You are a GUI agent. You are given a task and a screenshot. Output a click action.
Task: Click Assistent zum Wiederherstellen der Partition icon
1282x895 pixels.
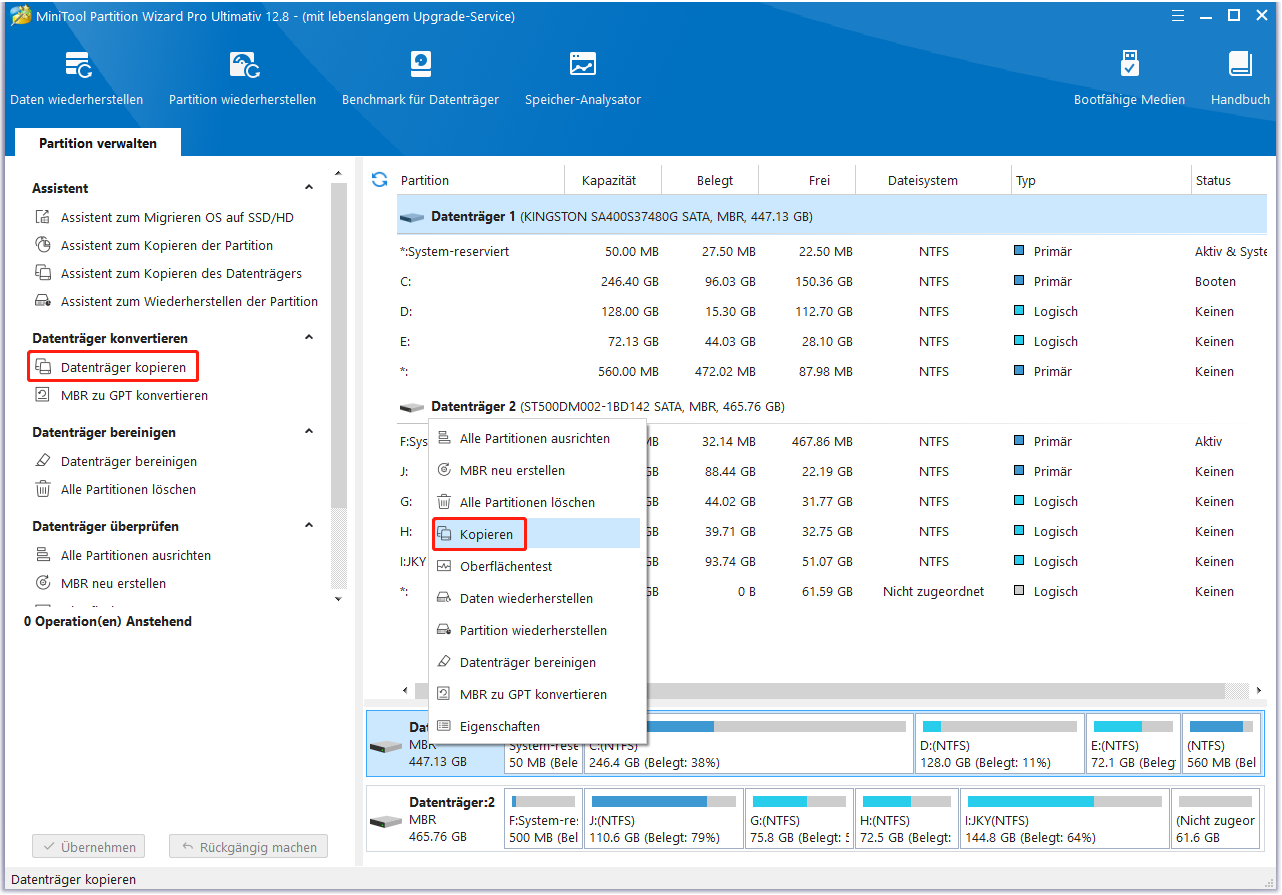[43, 301]
